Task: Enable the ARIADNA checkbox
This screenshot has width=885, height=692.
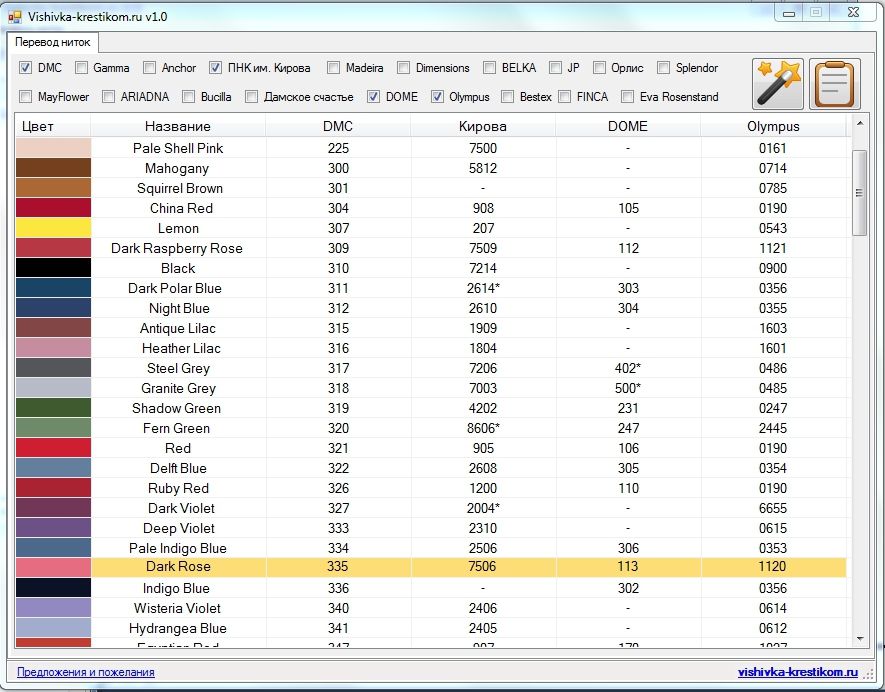Action: (108, 97)
